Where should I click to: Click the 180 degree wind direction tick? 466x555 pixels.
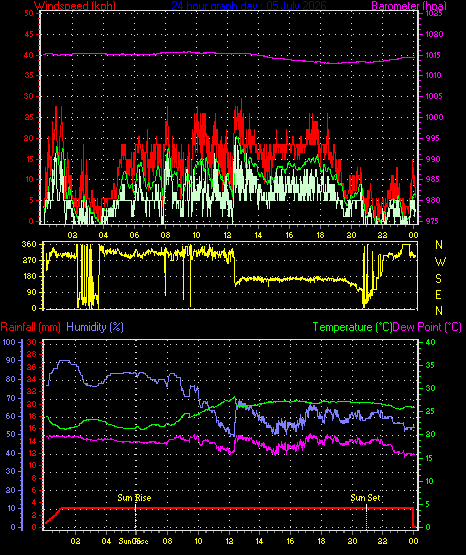pos(29,276)
